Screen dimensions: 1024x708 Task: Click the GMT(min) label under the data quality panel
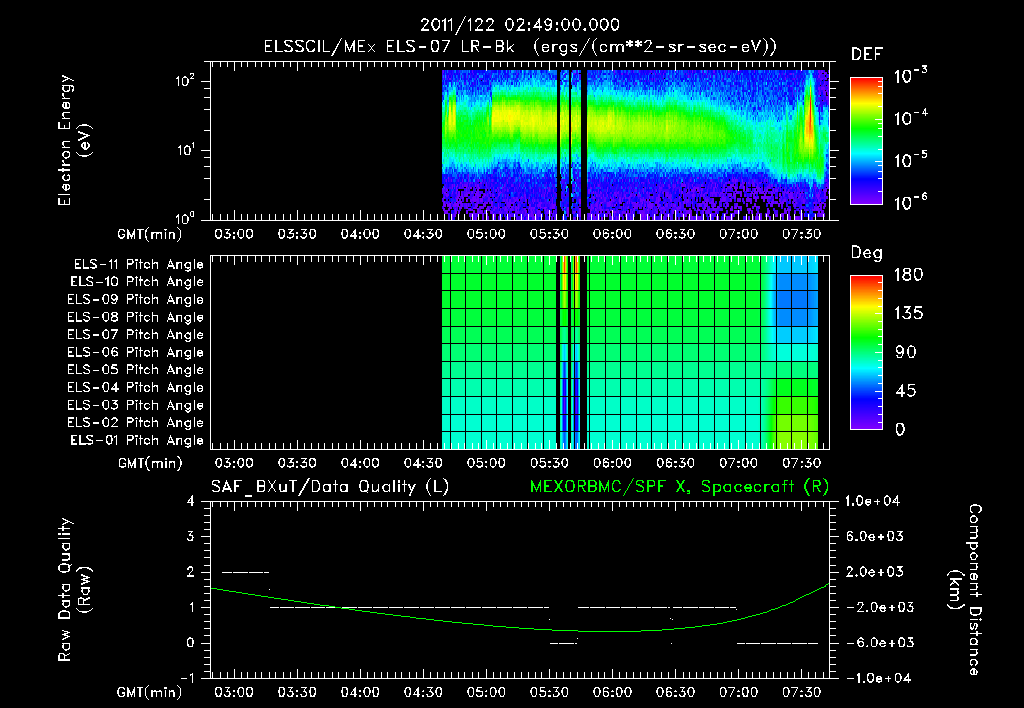pyautogui.click(x=150, y=693)
